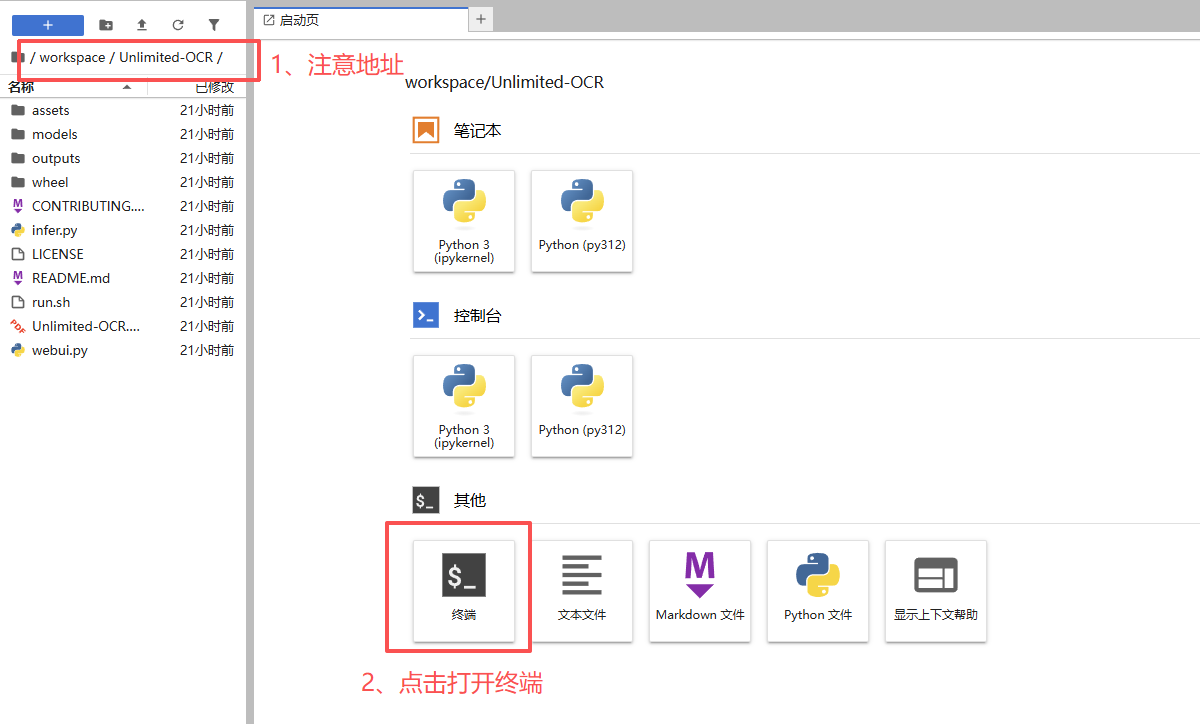Create a new folder with the toolbar icon

coord(106,25)
